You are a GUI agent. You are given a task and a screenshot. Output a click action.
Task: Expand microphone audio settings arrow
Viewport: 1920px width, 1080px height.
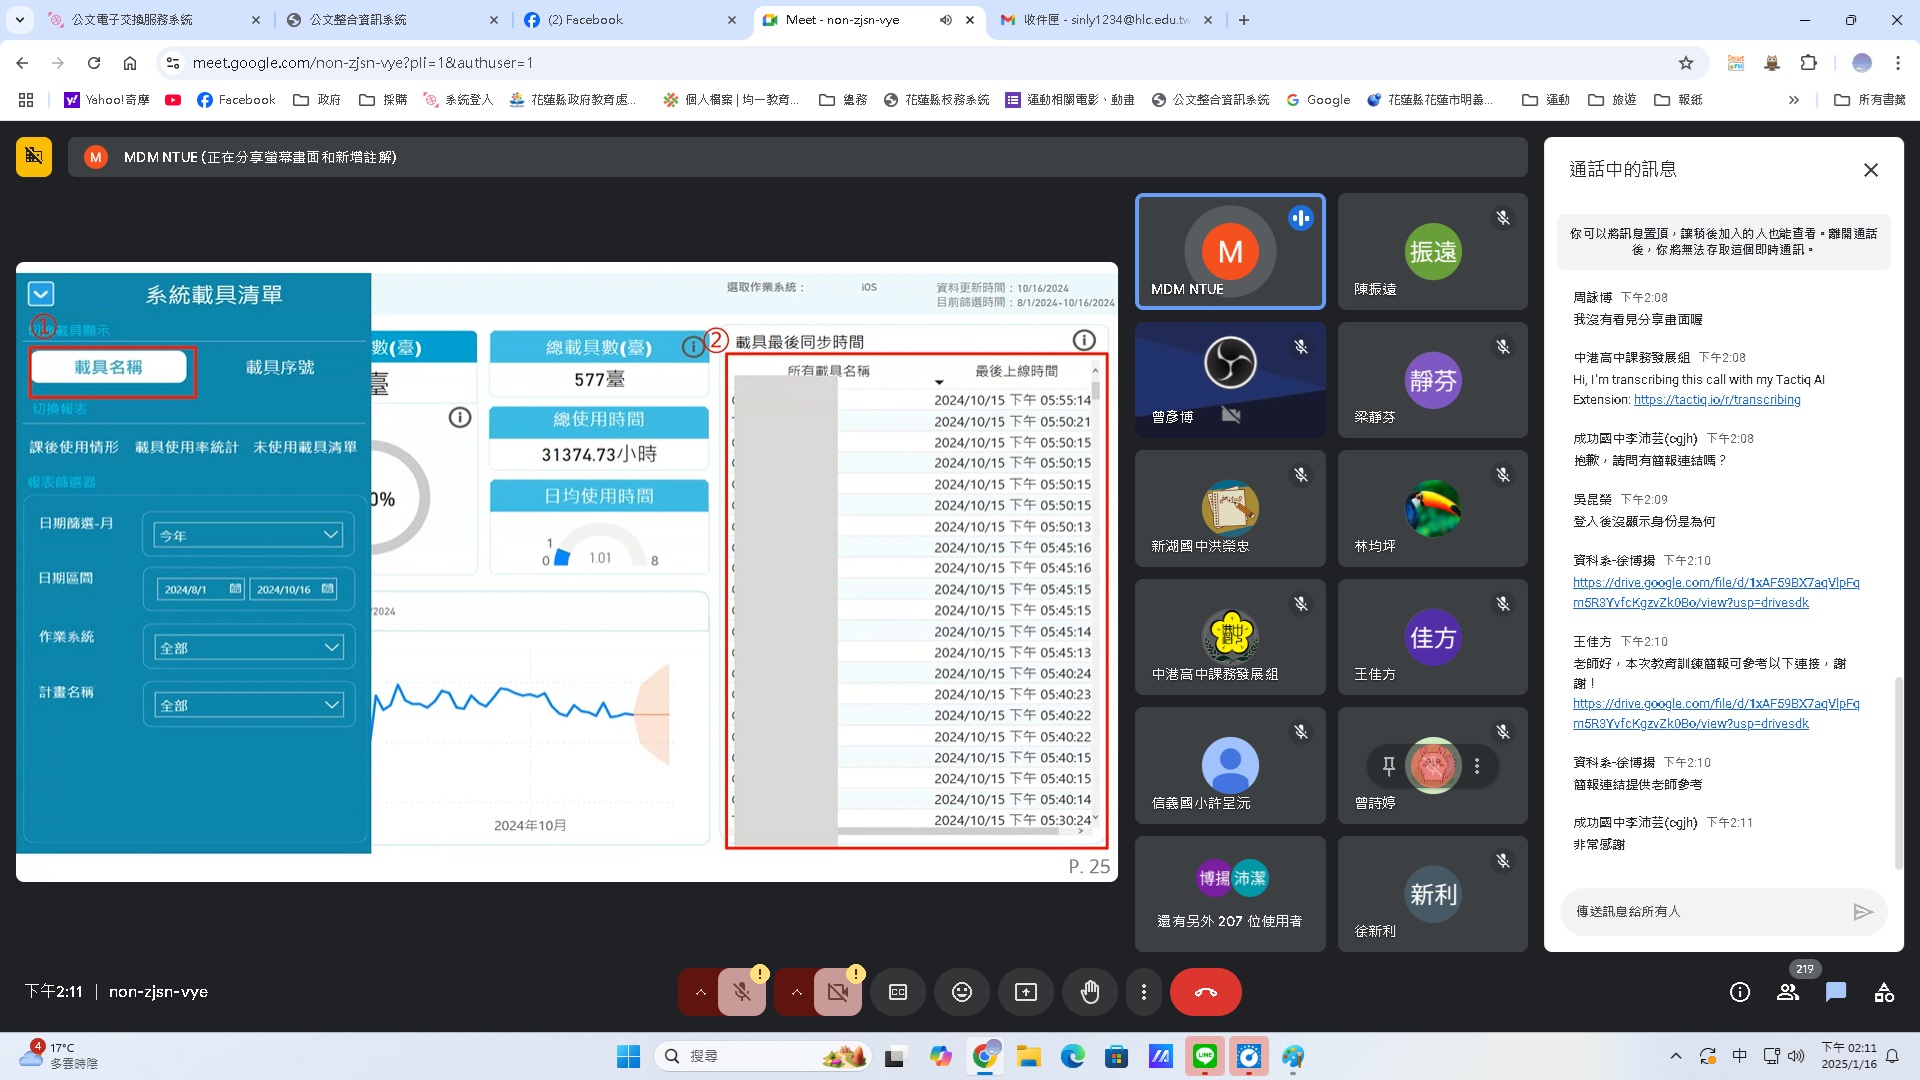(700, 992)
